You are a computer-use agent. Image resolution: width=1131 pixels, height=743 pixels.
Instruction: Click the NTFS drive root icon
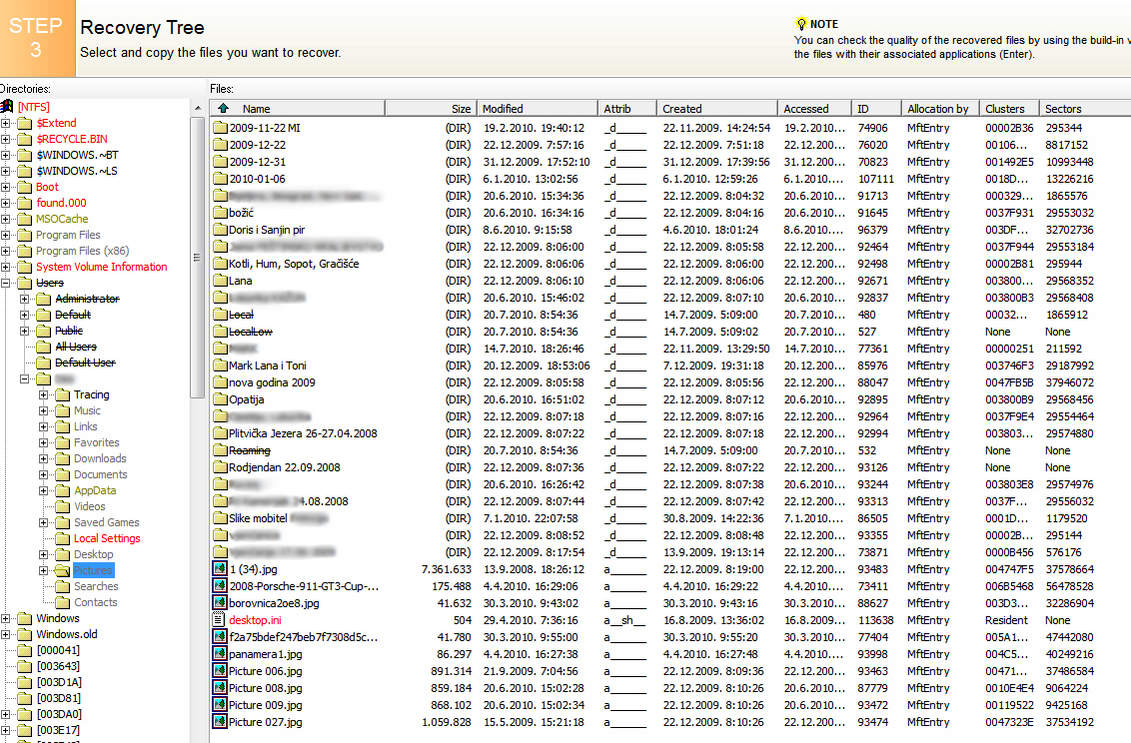click(8, 107)
